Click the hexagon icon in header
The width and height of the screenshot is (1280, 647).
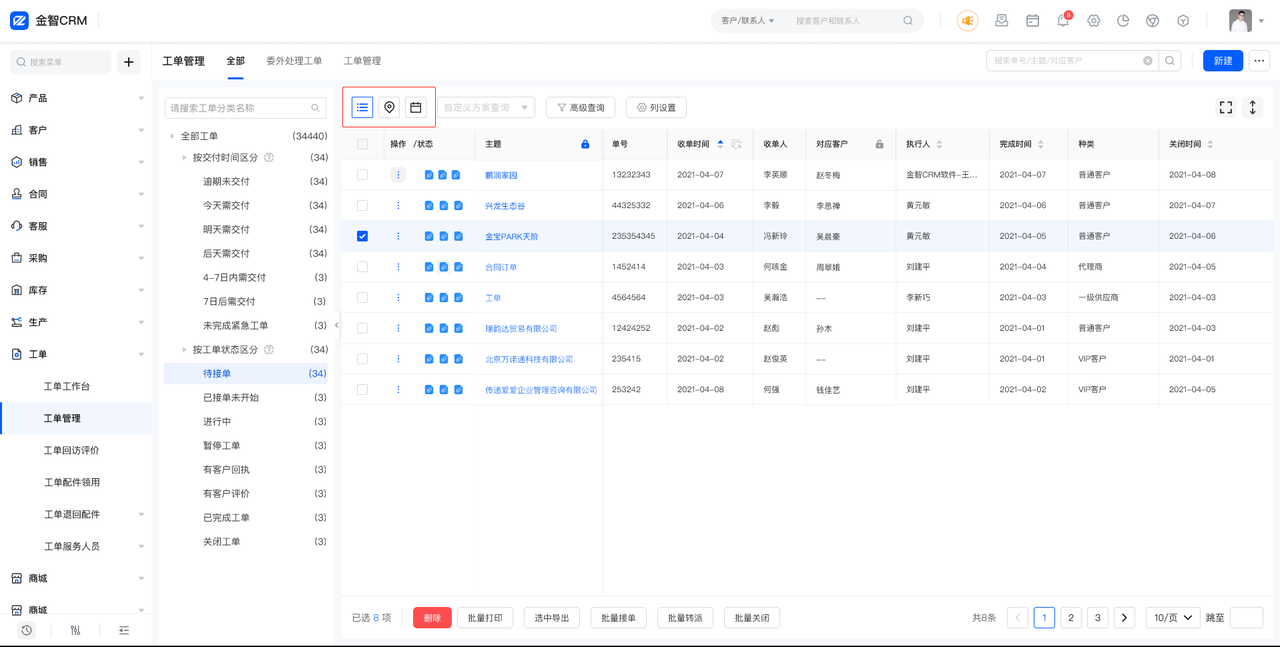pyautogui.click(x=1183, y=21)
